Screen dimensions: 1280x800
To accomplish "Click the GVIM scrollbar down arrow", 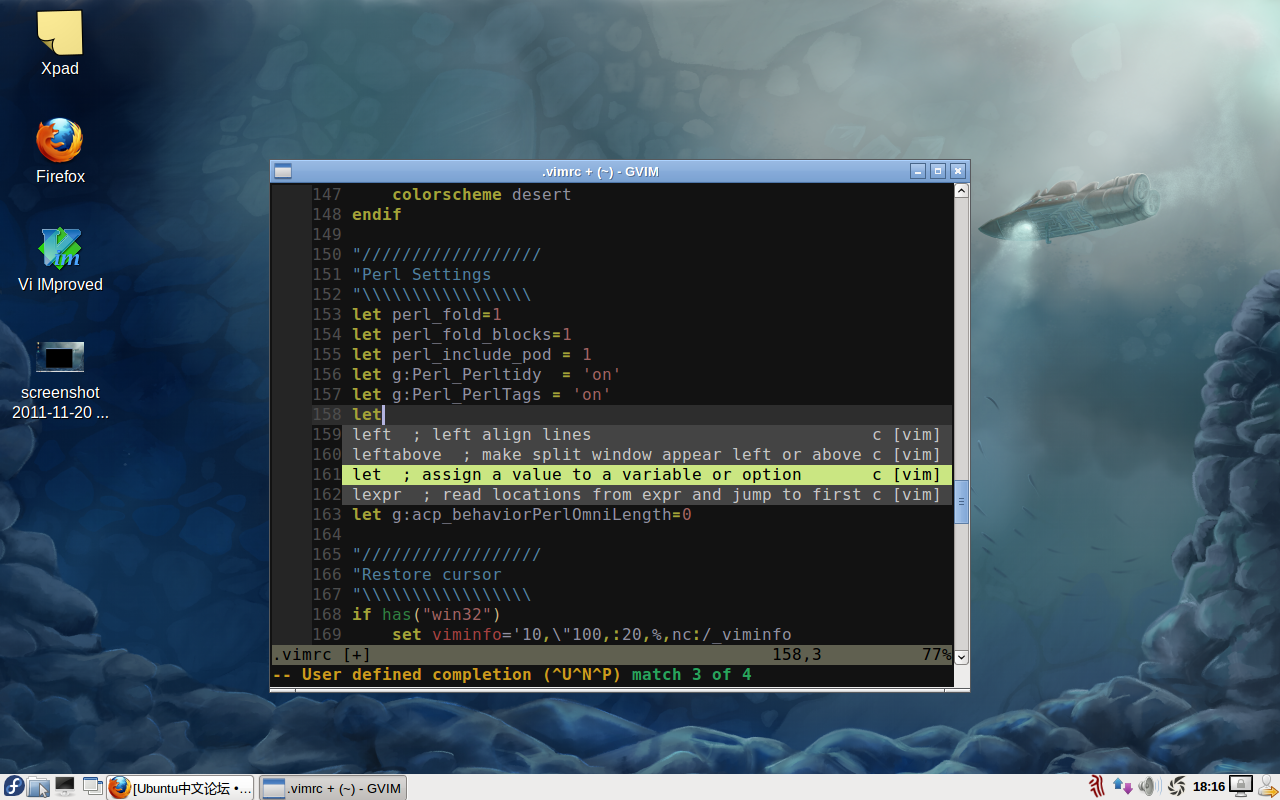I will pos(961,657).
